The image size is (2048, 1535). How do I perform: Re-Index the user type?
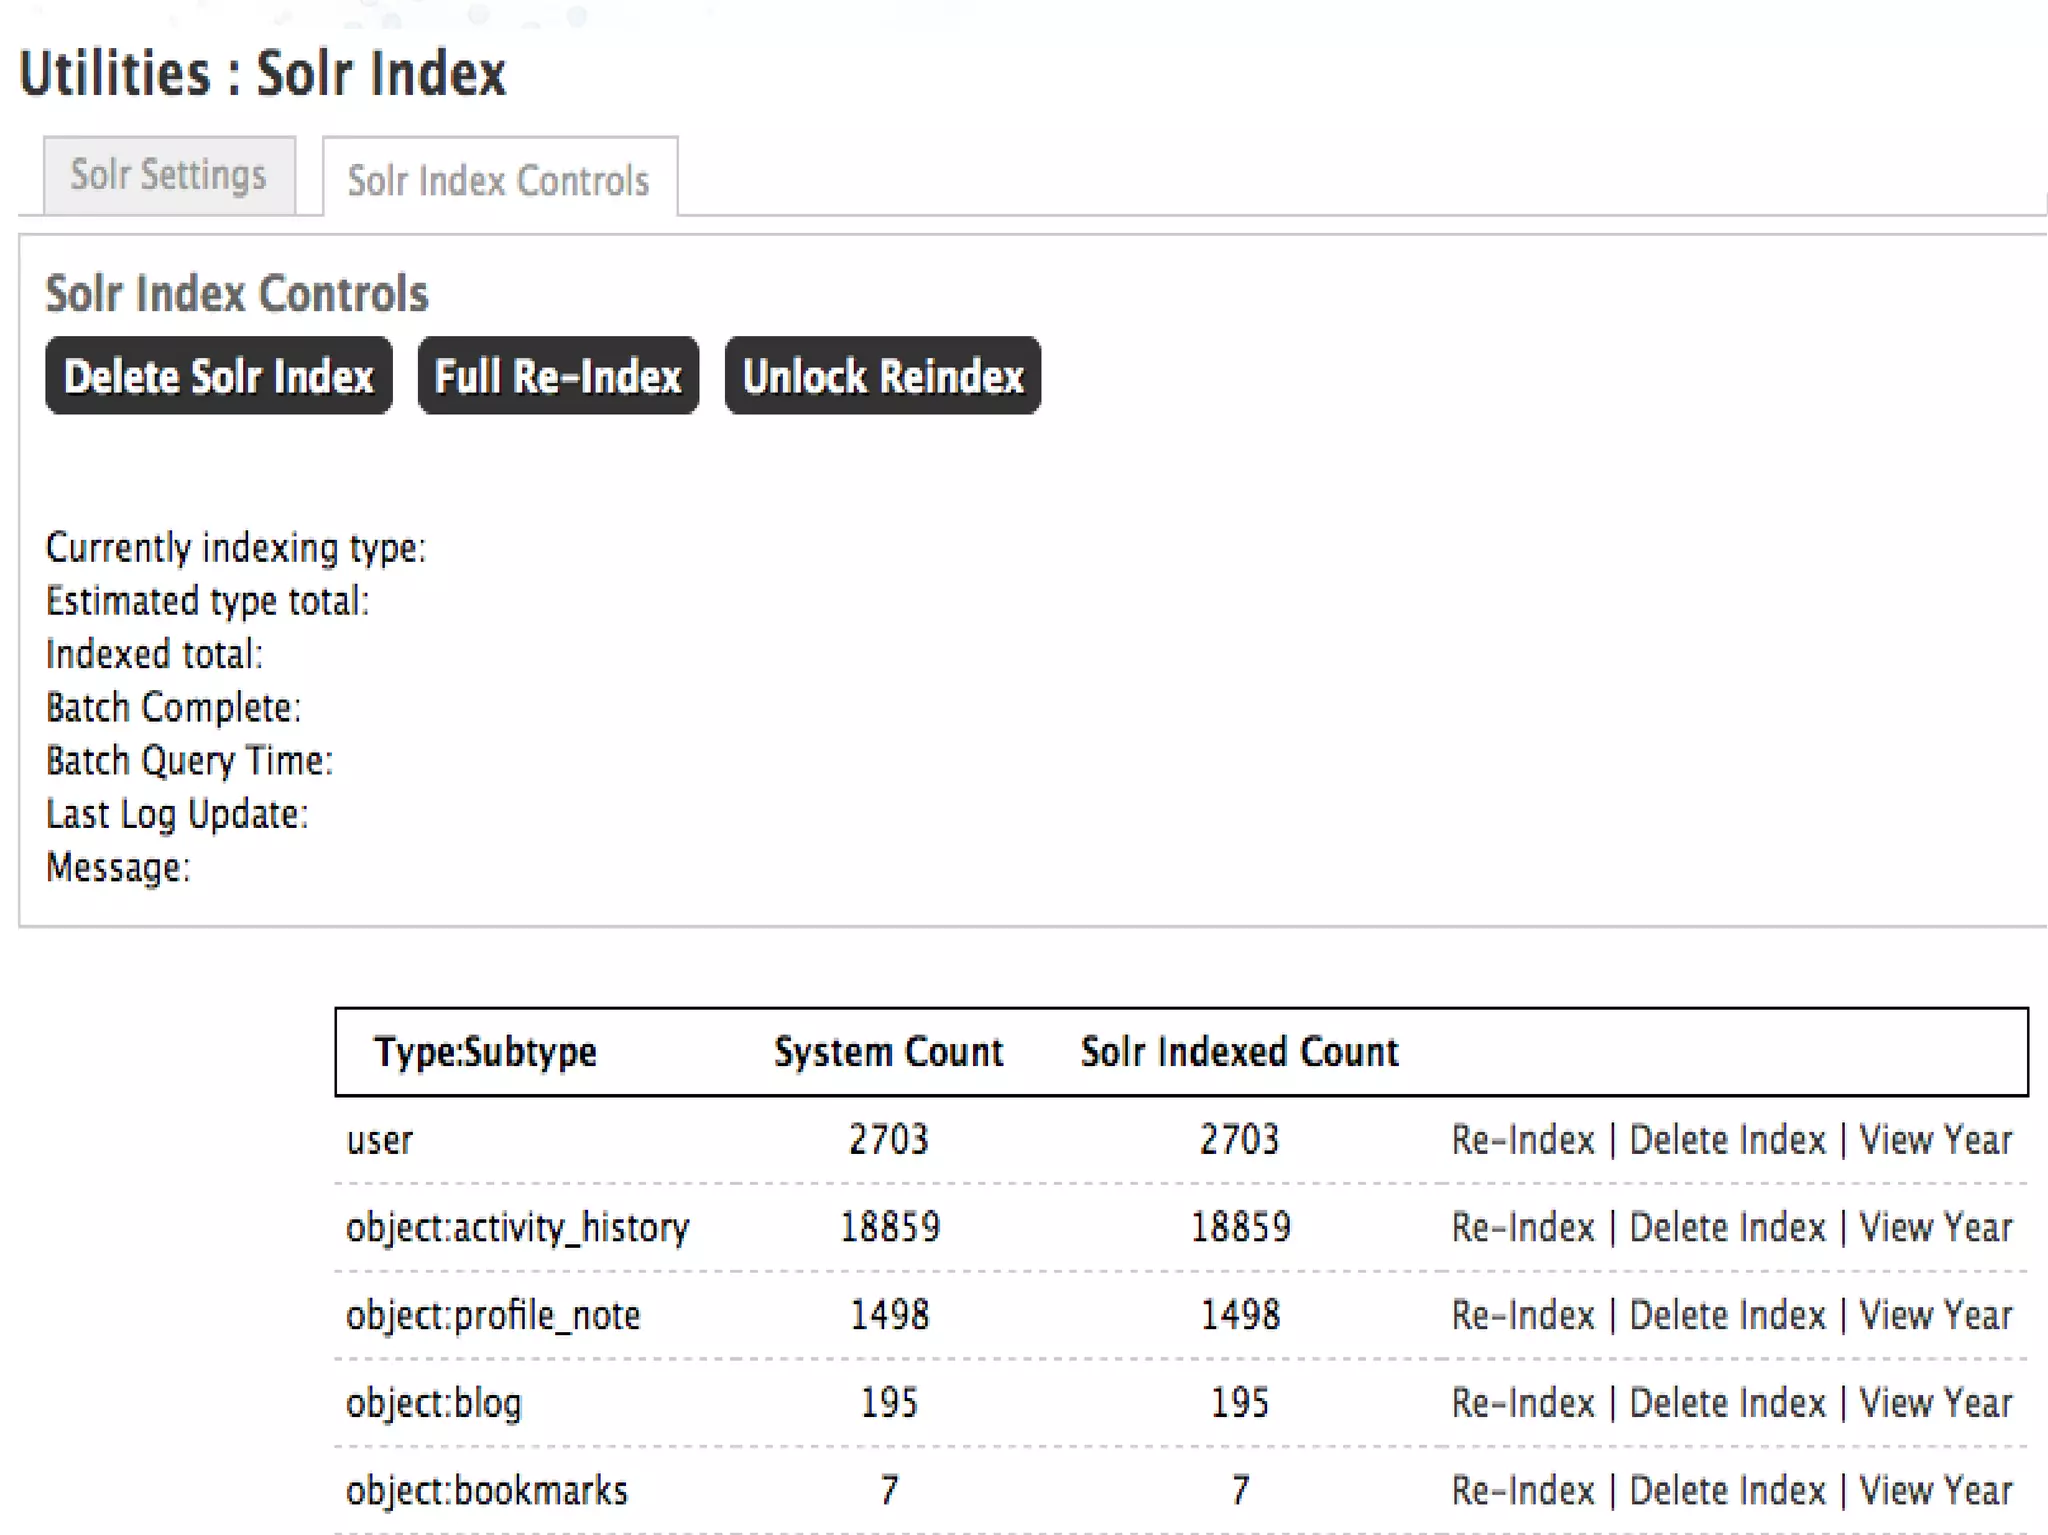(1522, 1140)
